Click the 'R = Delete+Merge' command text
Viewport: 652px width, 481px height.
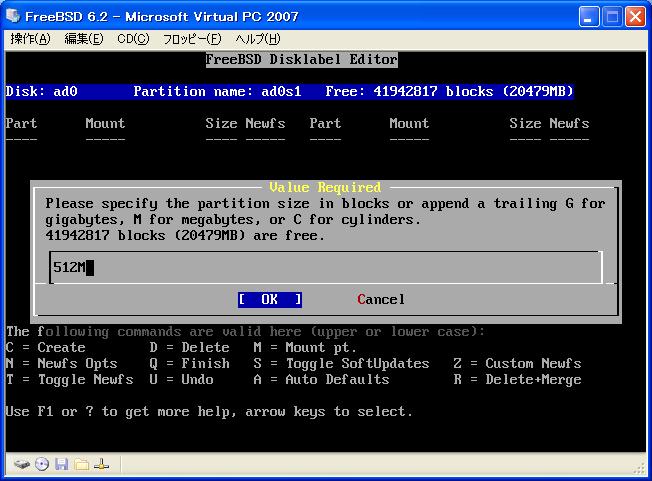517,380
